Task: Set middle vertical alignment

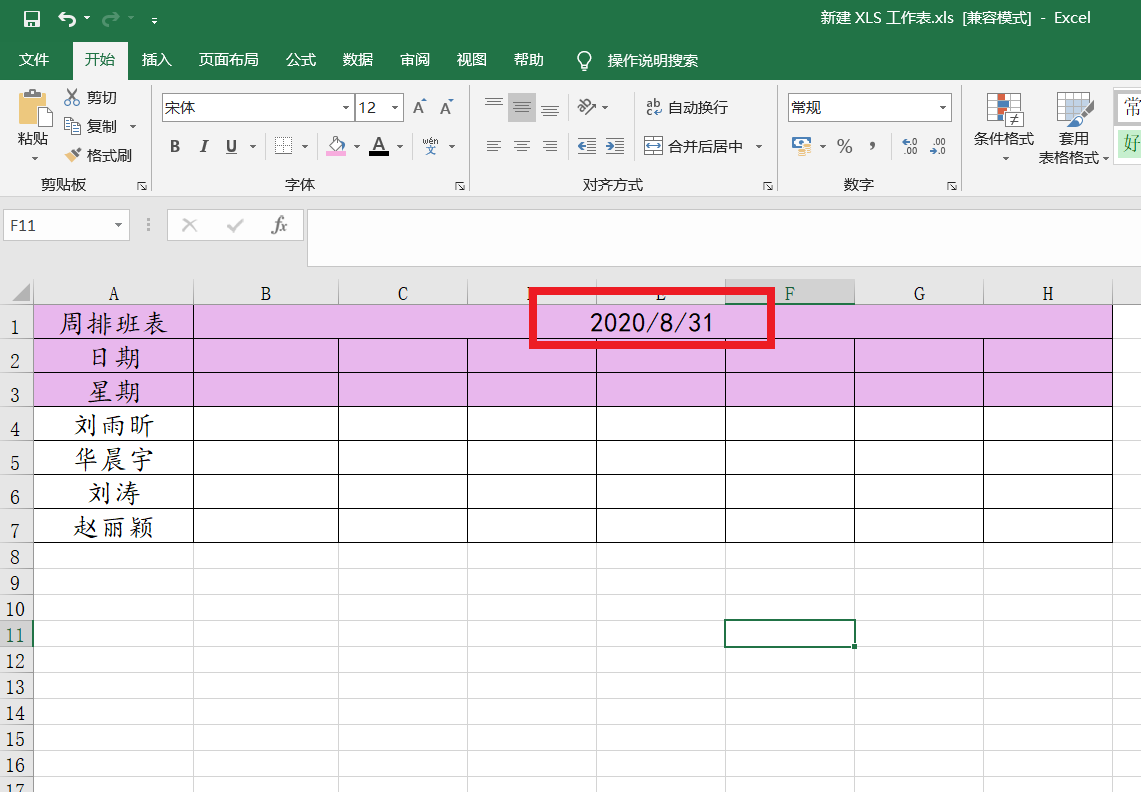Action: pos(522,108)
